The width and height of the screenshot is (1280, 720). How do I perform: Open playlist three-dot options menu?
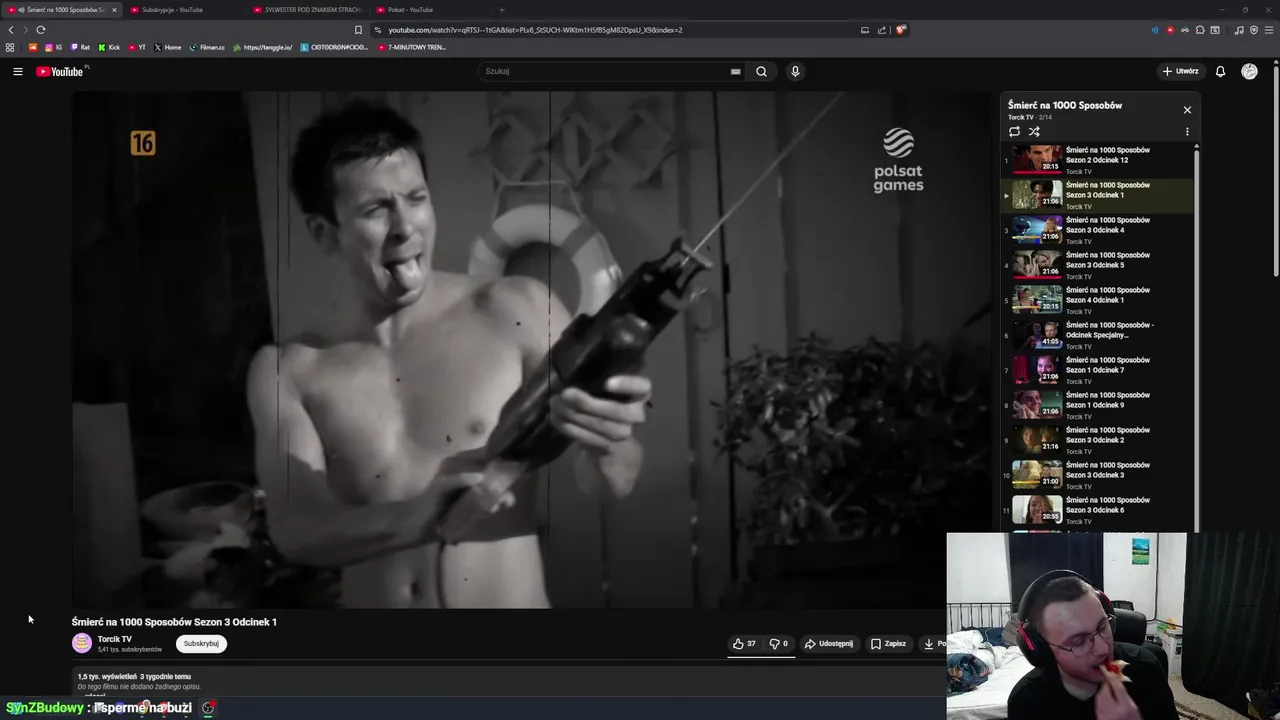coord(1187,131)
